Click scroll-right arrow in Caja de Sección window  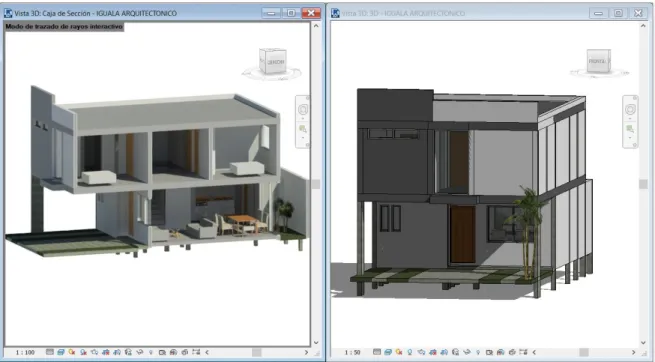(x=306, y=352)
